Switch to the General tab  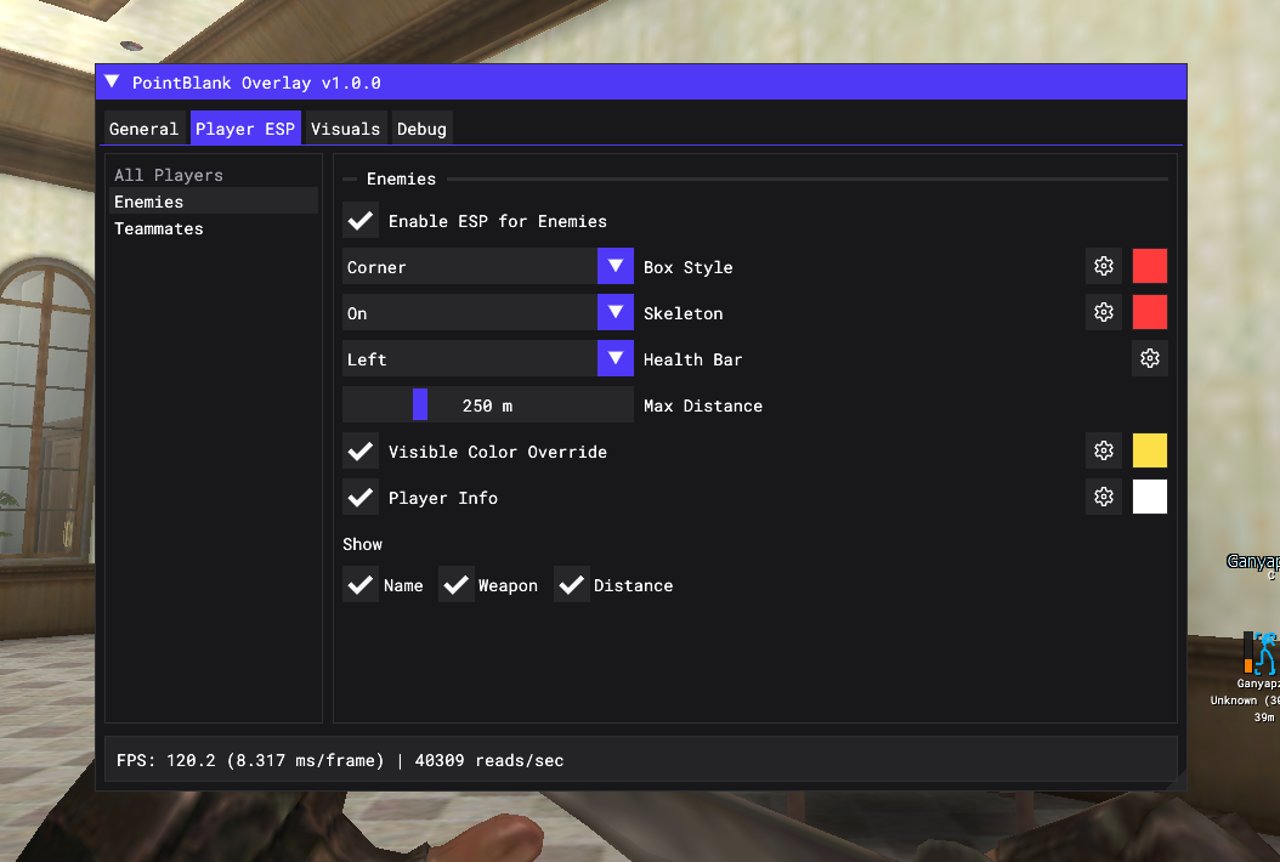pyautogui.click(x=144, y=128)
